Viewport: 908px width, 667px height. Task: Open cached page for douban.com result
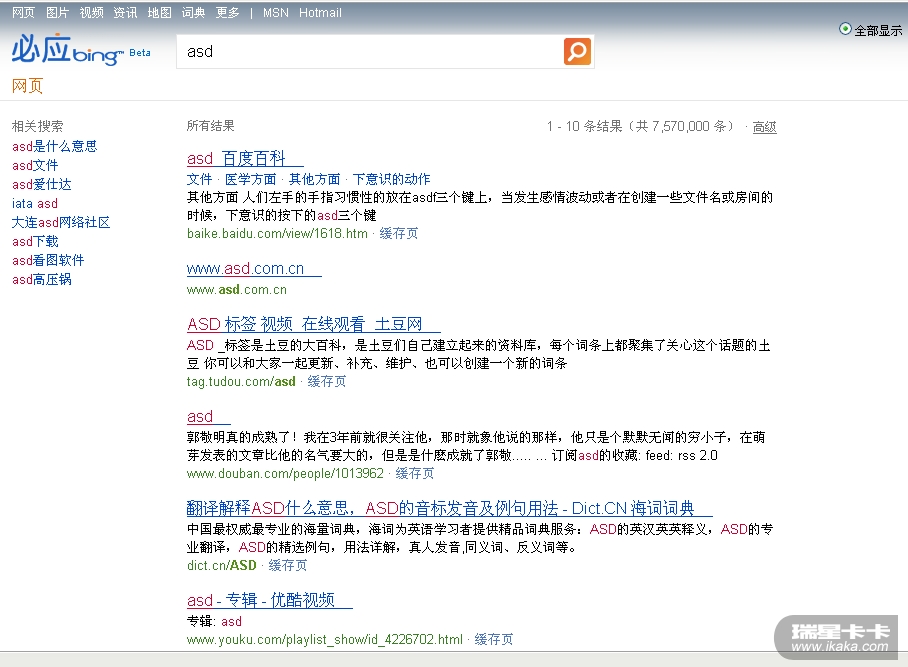coord(415,474)
